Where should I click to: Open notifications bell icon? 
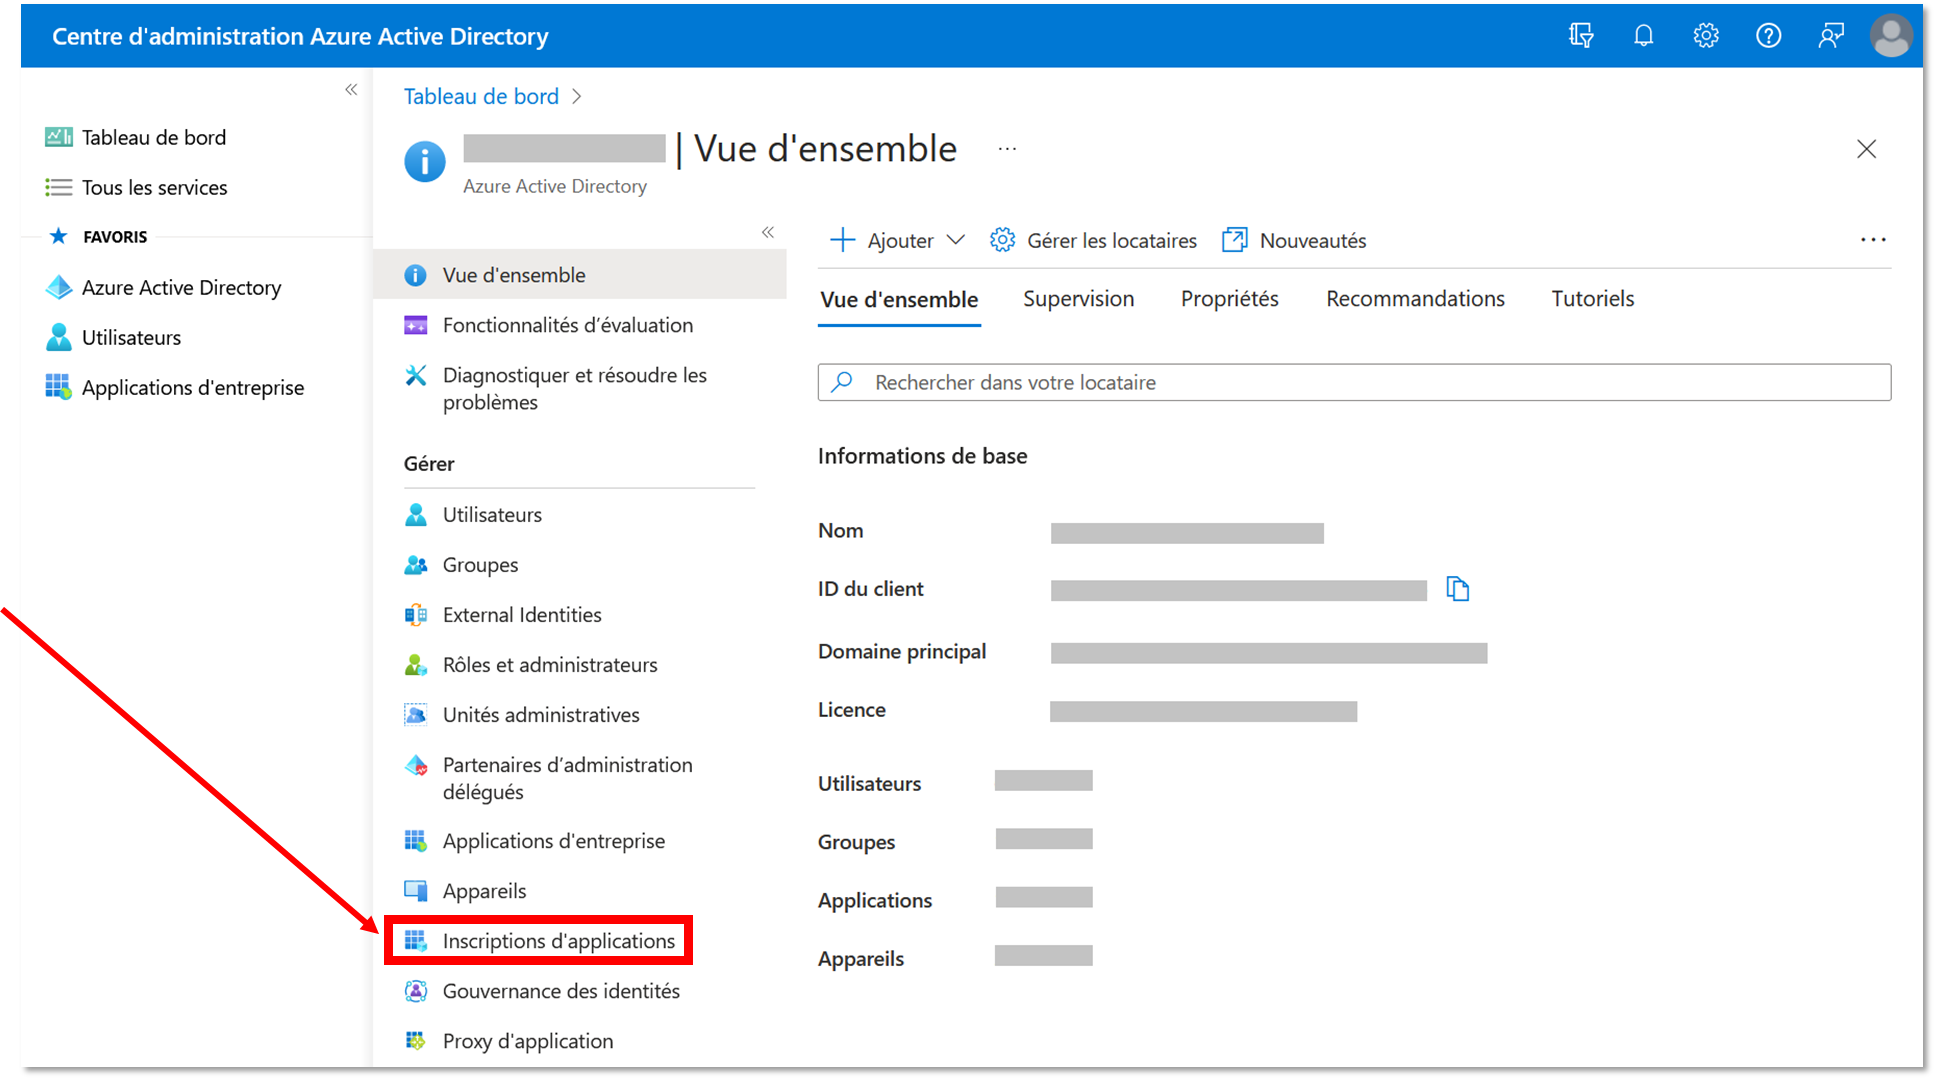pos(1643,36)
